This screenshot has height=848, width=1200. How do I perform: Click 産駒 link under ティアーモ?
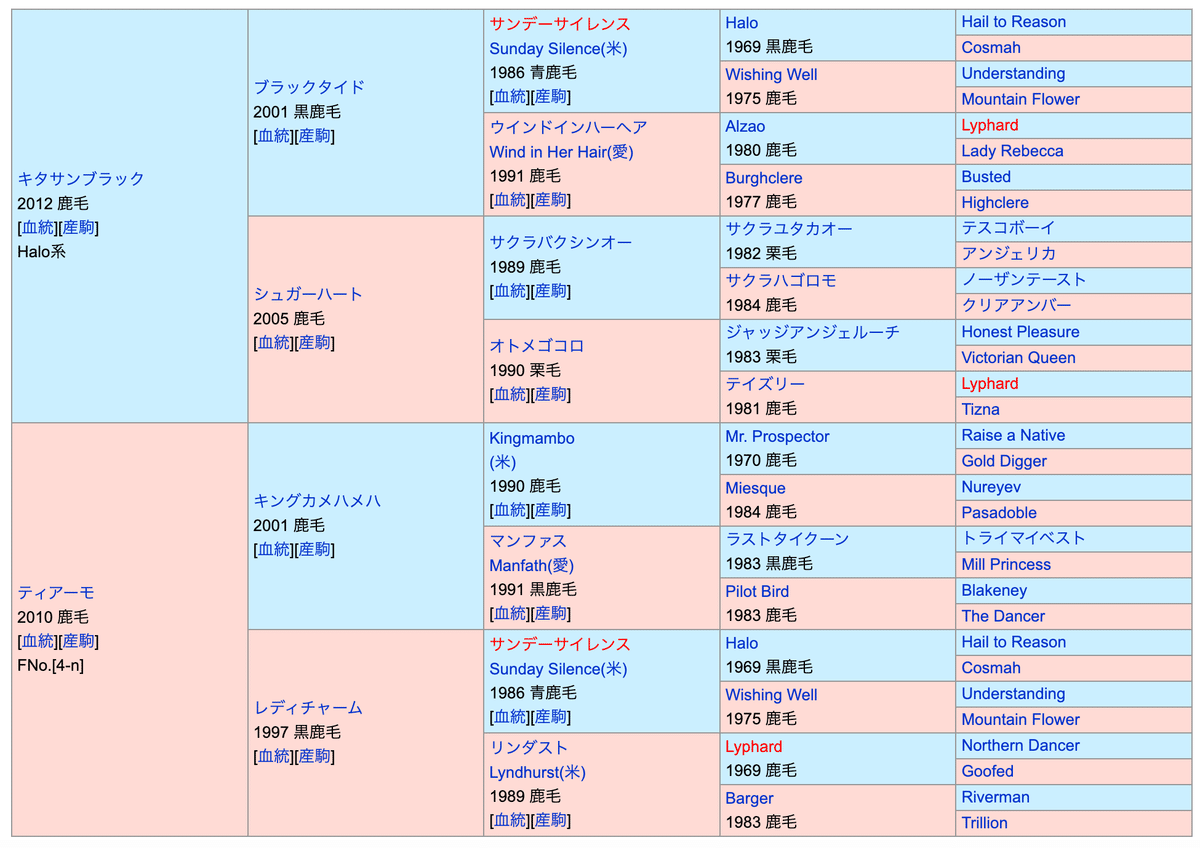click(x=78, y=641)
